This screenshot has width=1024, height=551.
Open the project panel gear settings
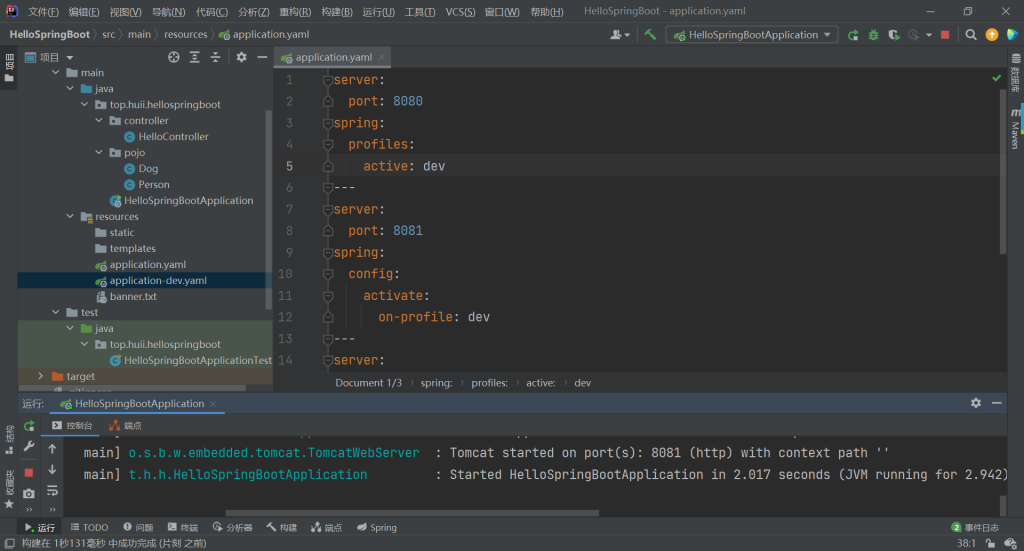[x=241, y=57]
